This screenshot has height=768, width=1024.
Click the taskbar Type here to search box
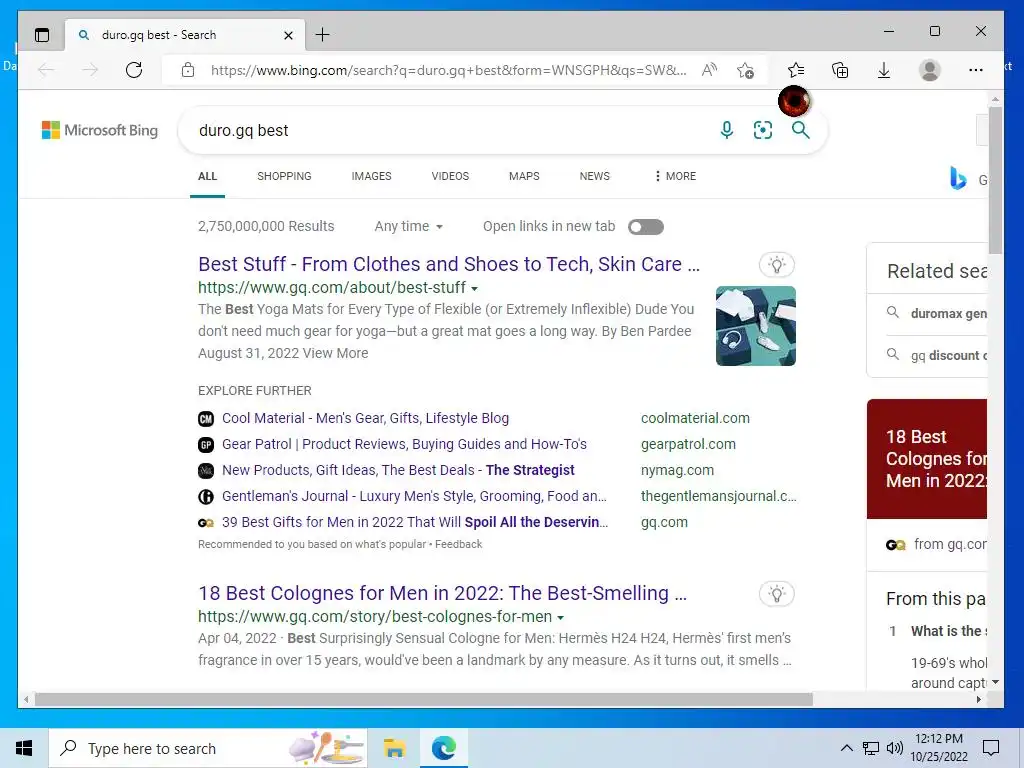(x=208, y=748)
